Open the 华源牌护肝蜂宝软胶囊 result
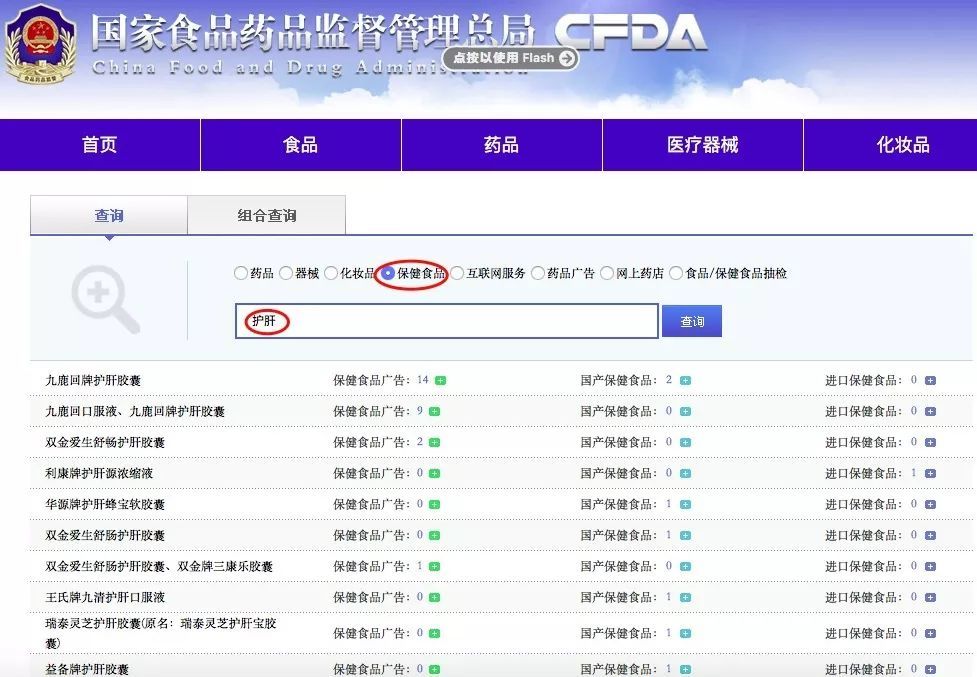 pyautogui.click(x=105, y=504)
